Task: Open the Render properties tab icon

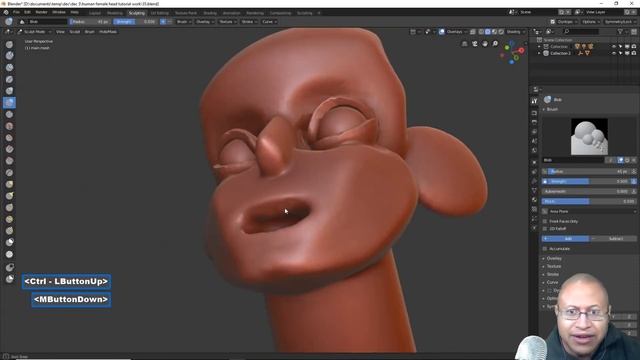Action: tap(535, 113)
